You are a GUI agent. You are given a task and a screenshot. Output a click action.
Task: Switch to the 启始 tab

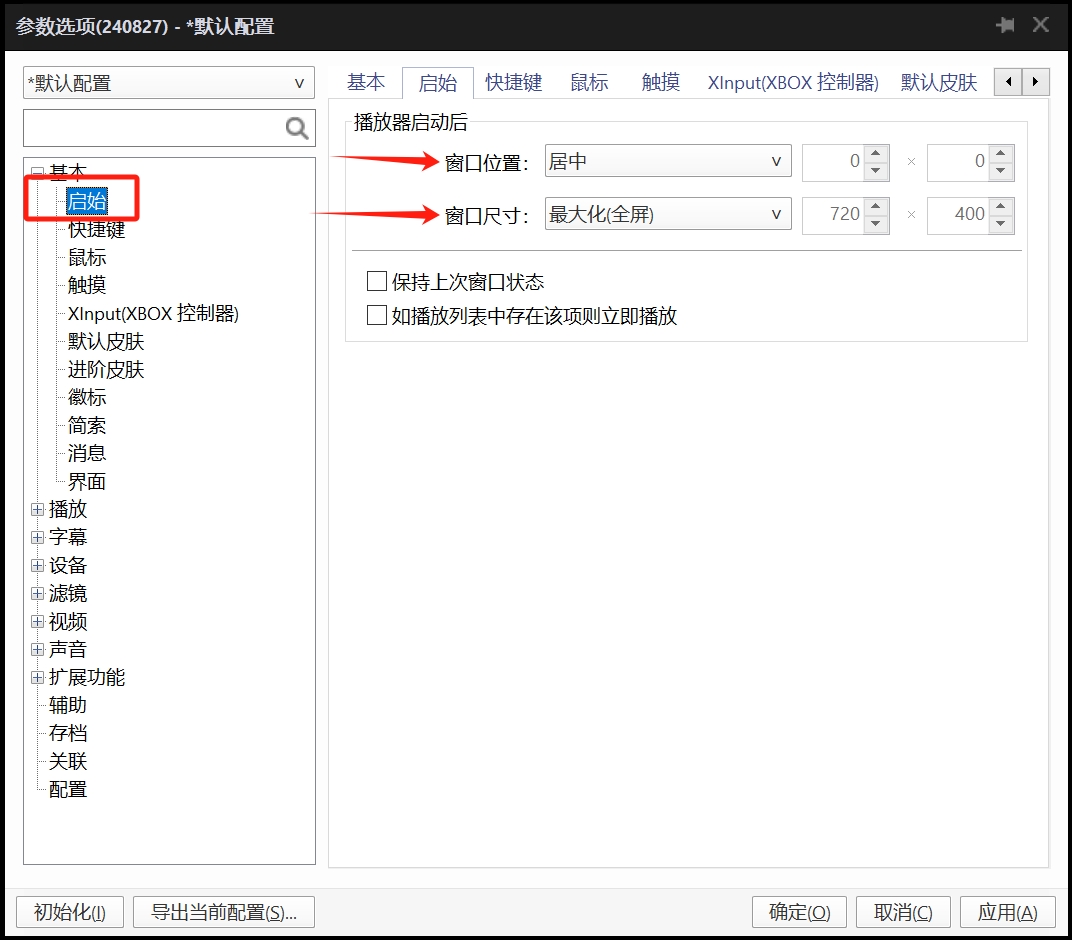[438, 83]
